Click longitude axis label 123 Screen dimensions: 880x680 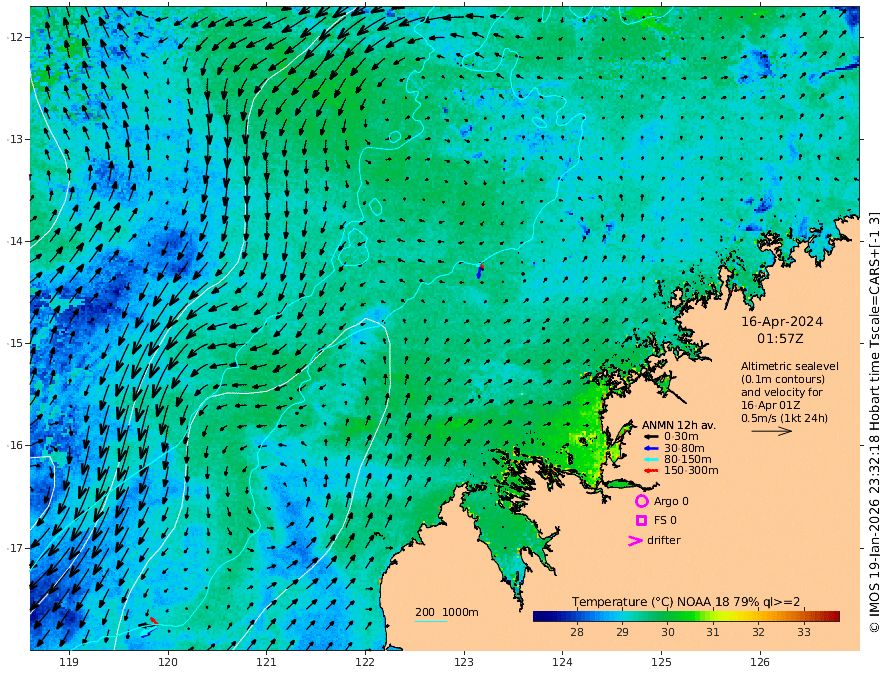[464, 663]
